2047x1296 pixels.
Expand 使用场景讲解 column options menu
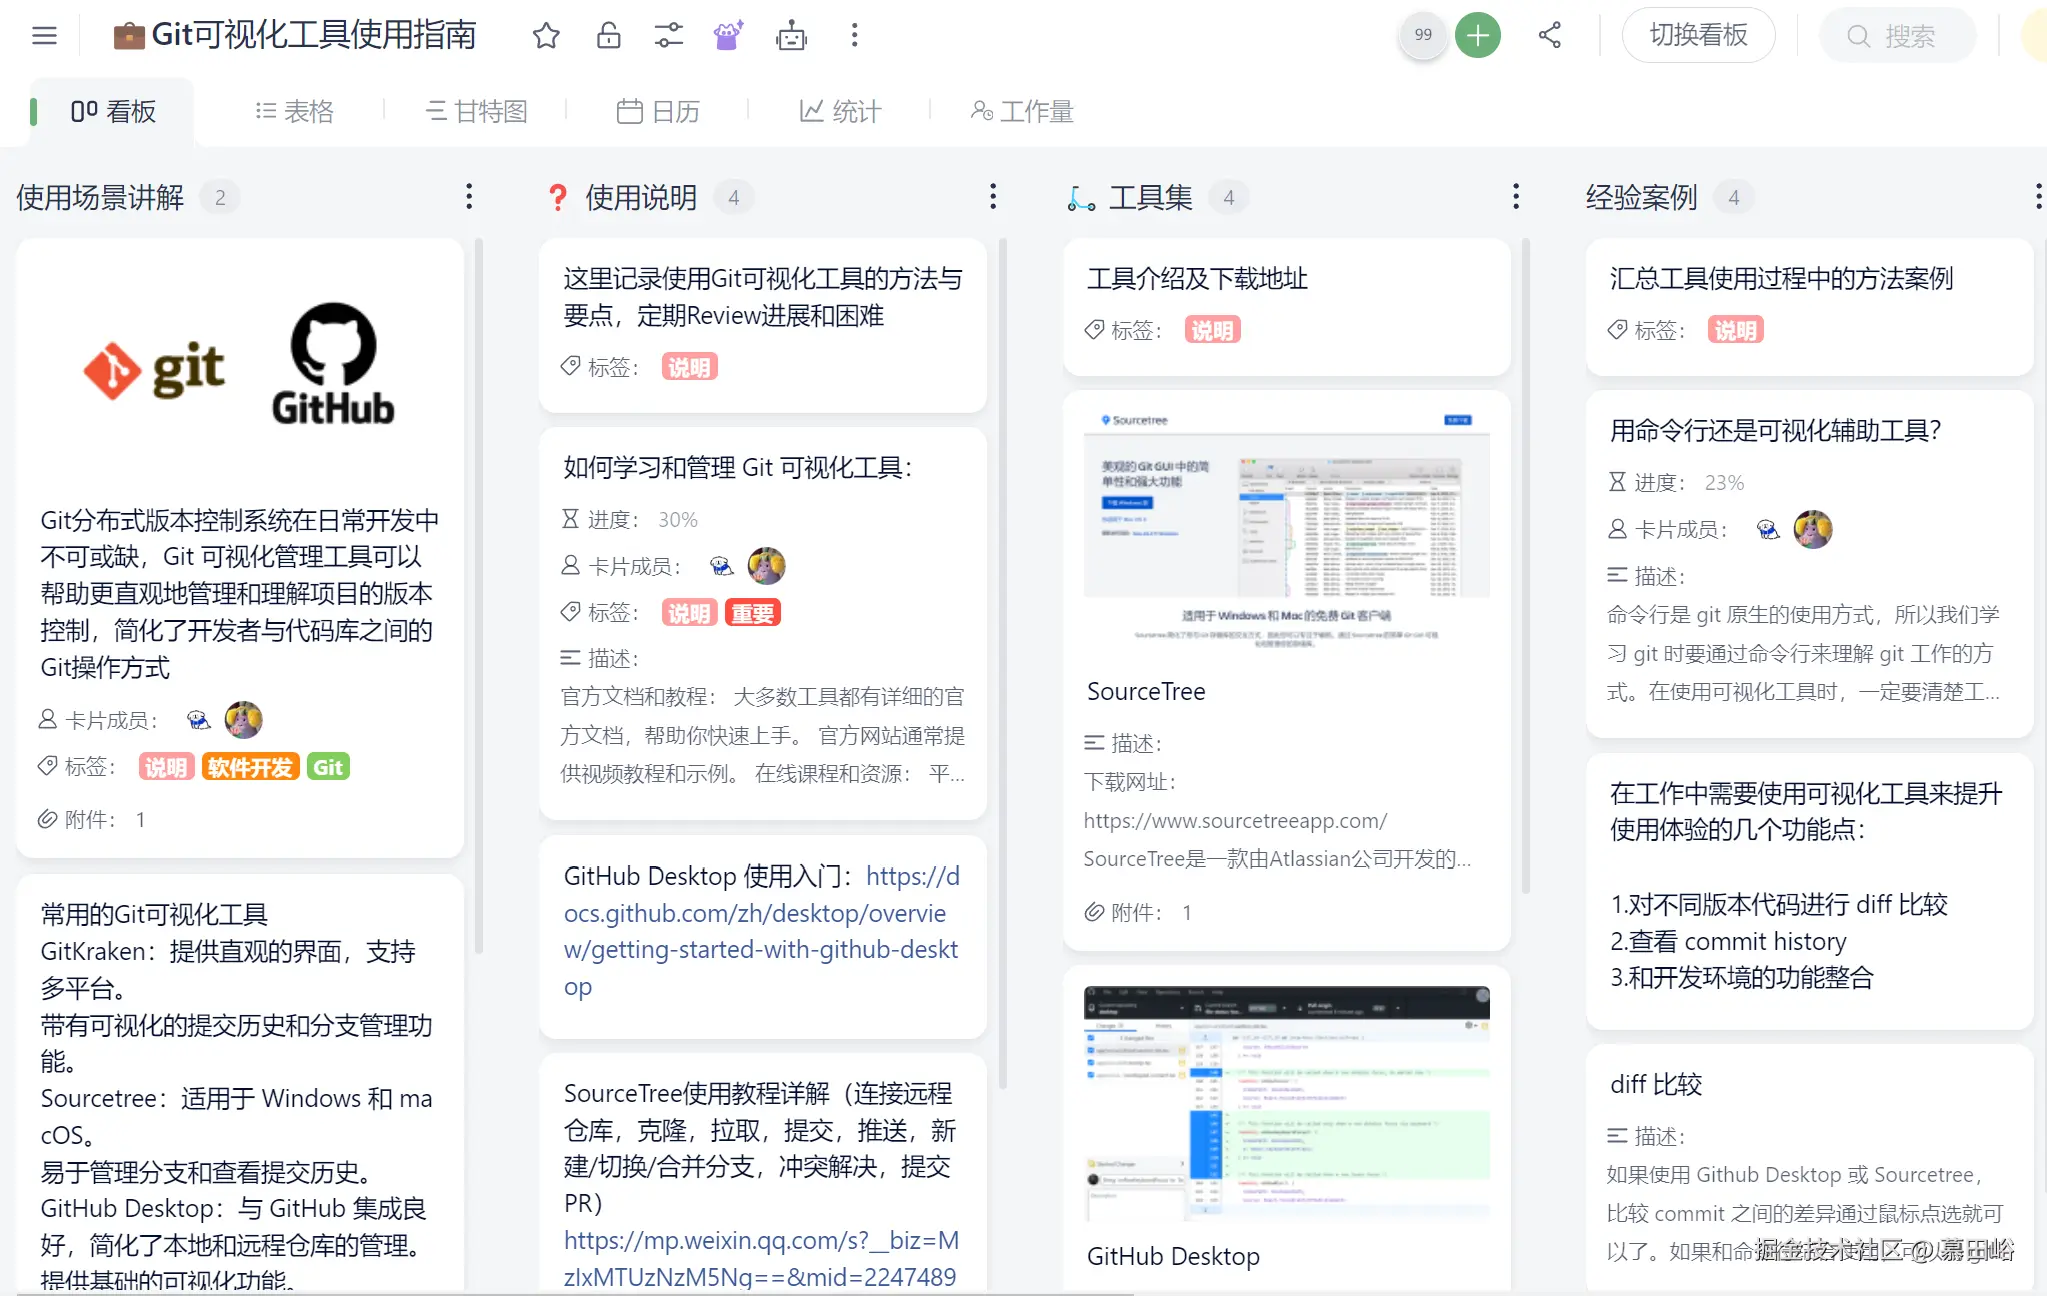[x=469, y=197]
